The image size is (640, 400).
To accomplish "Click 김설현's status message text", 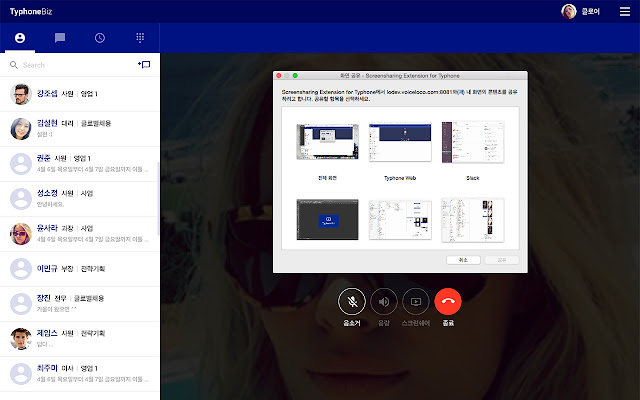I will click(x=44, y=134).
